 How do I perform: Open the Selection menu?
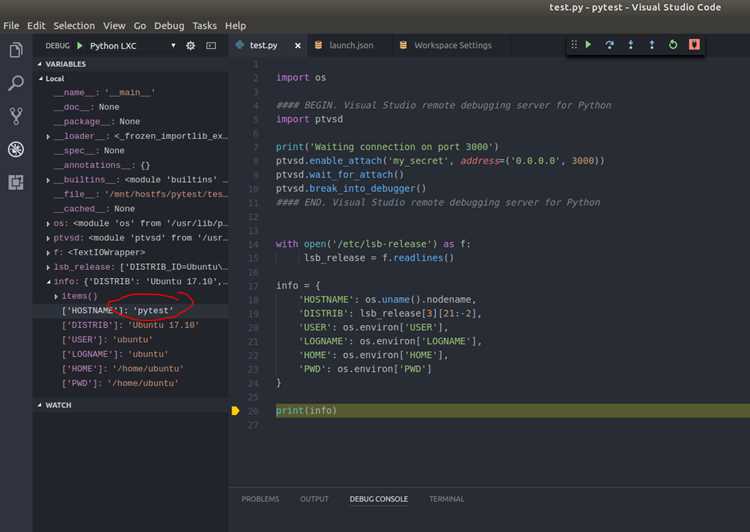click(x=74, y=25)
